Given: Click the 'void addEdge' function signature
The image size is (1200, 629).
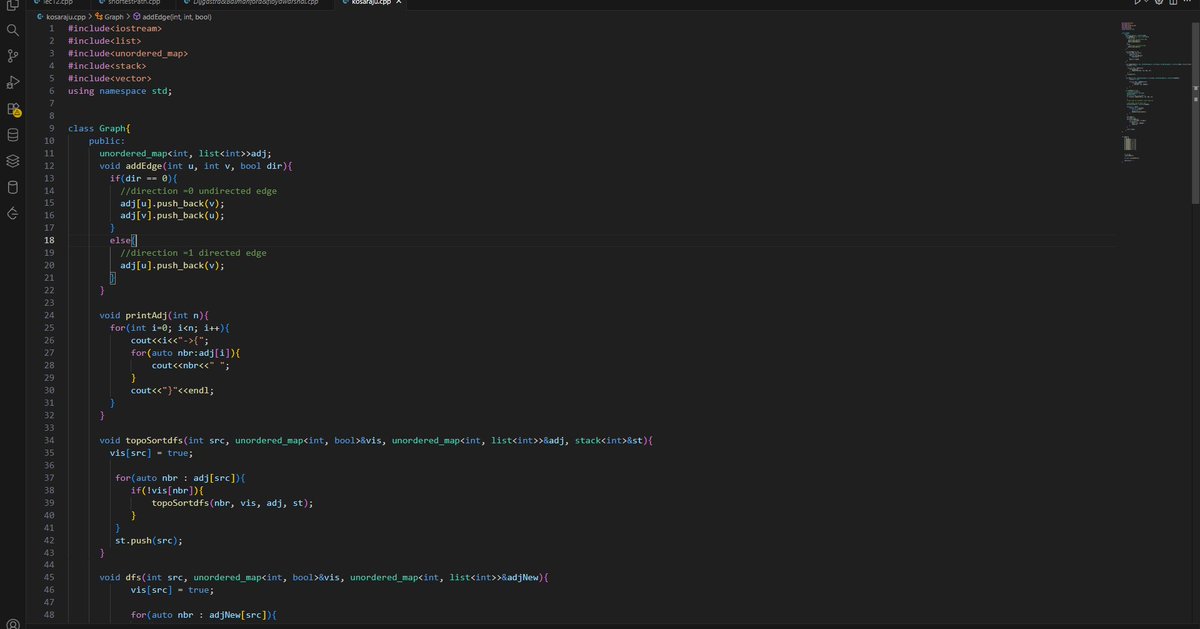Looking at the screenshot, I should coord(195,166).
